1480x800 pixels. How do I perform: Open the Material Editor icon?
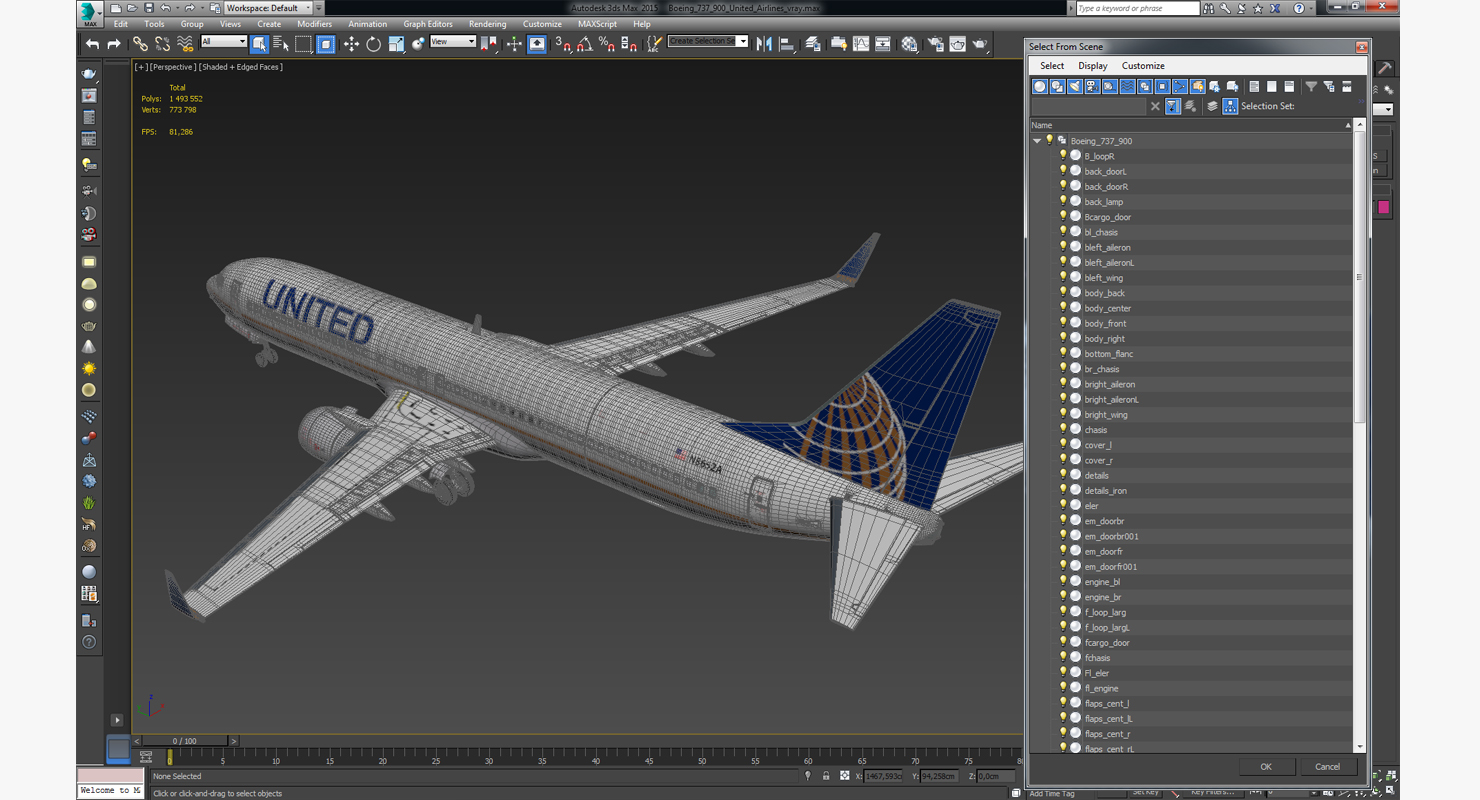pyautogui.click(x=909, y=44)
